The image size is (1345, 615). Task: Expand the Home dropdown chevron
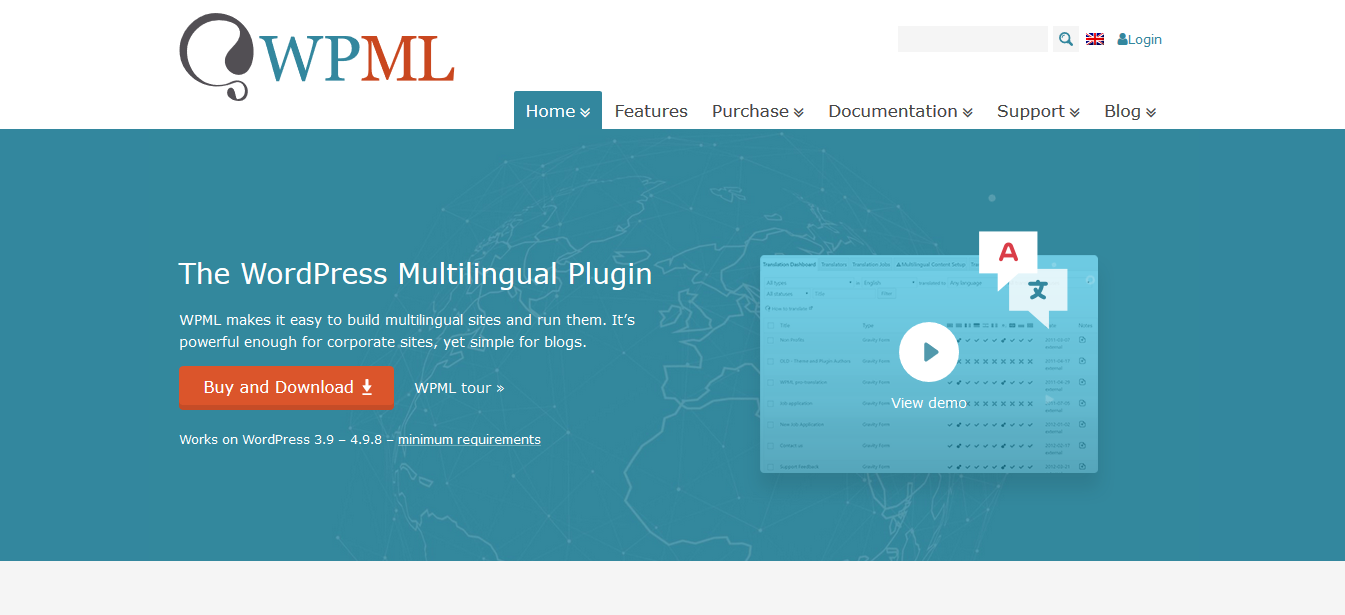coord(585,113)
